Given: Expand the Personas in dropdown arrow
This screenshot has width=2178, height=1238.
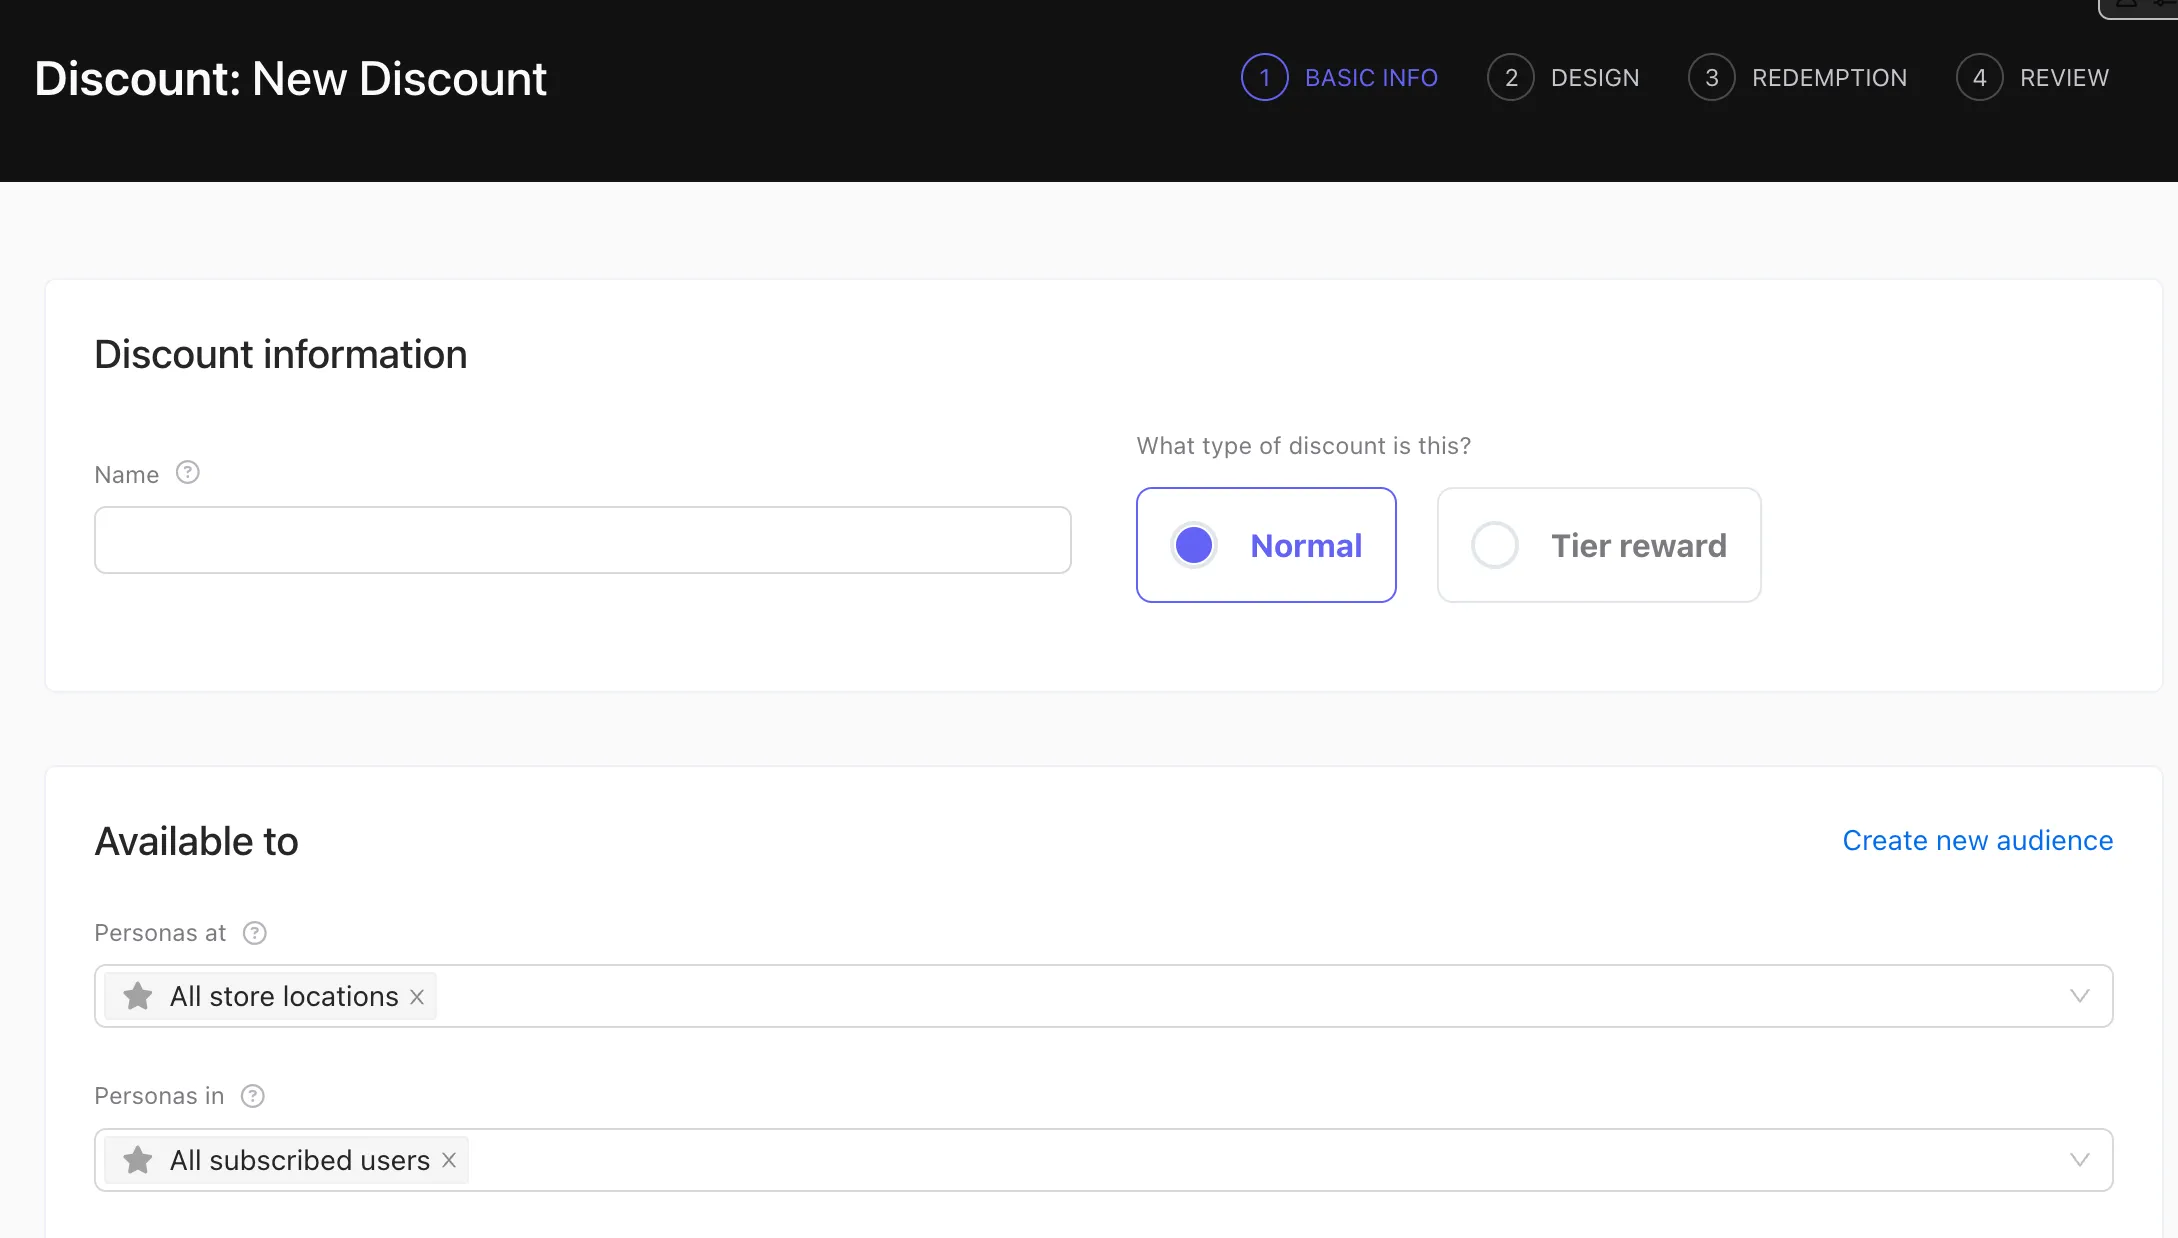Looking at the screenshot, I should click(2079, 1160).
